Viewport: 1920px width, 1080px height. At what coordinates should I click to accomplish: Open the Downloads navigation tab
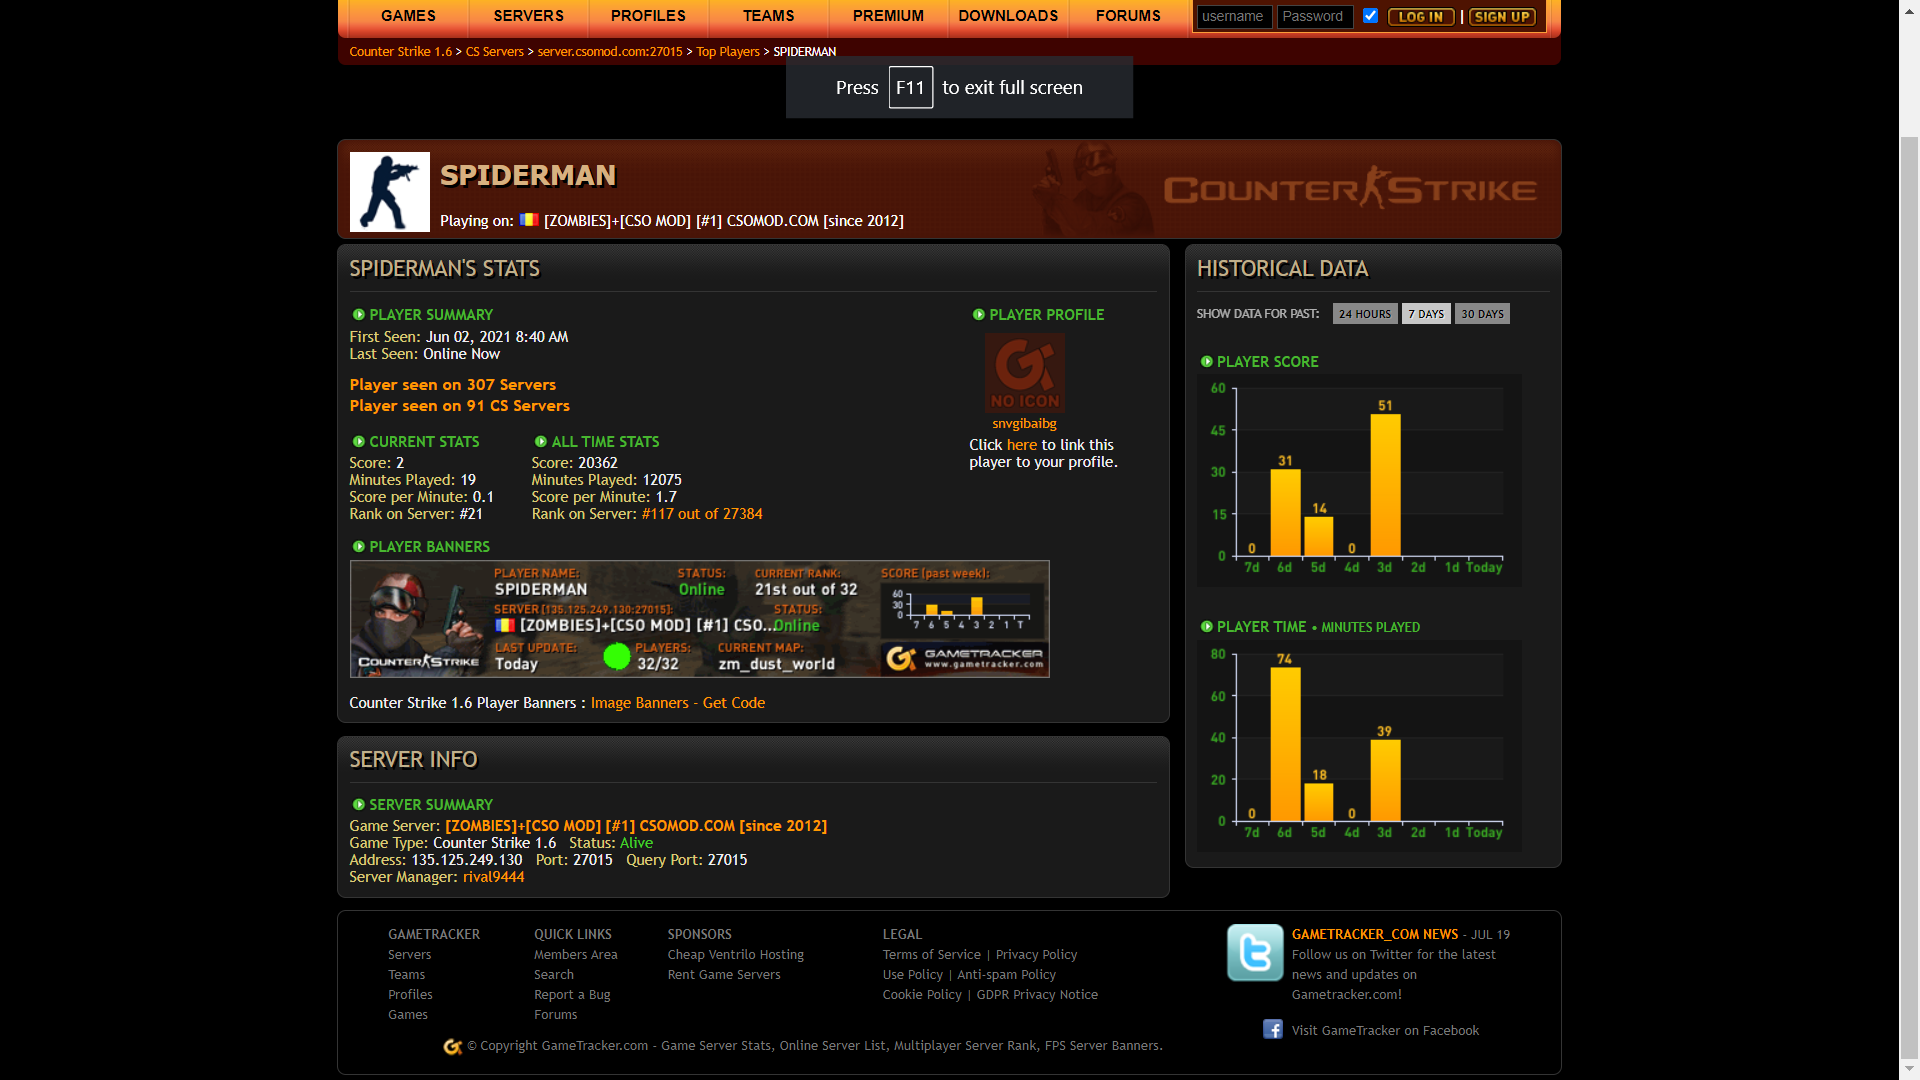click(x=1007, y=16)
